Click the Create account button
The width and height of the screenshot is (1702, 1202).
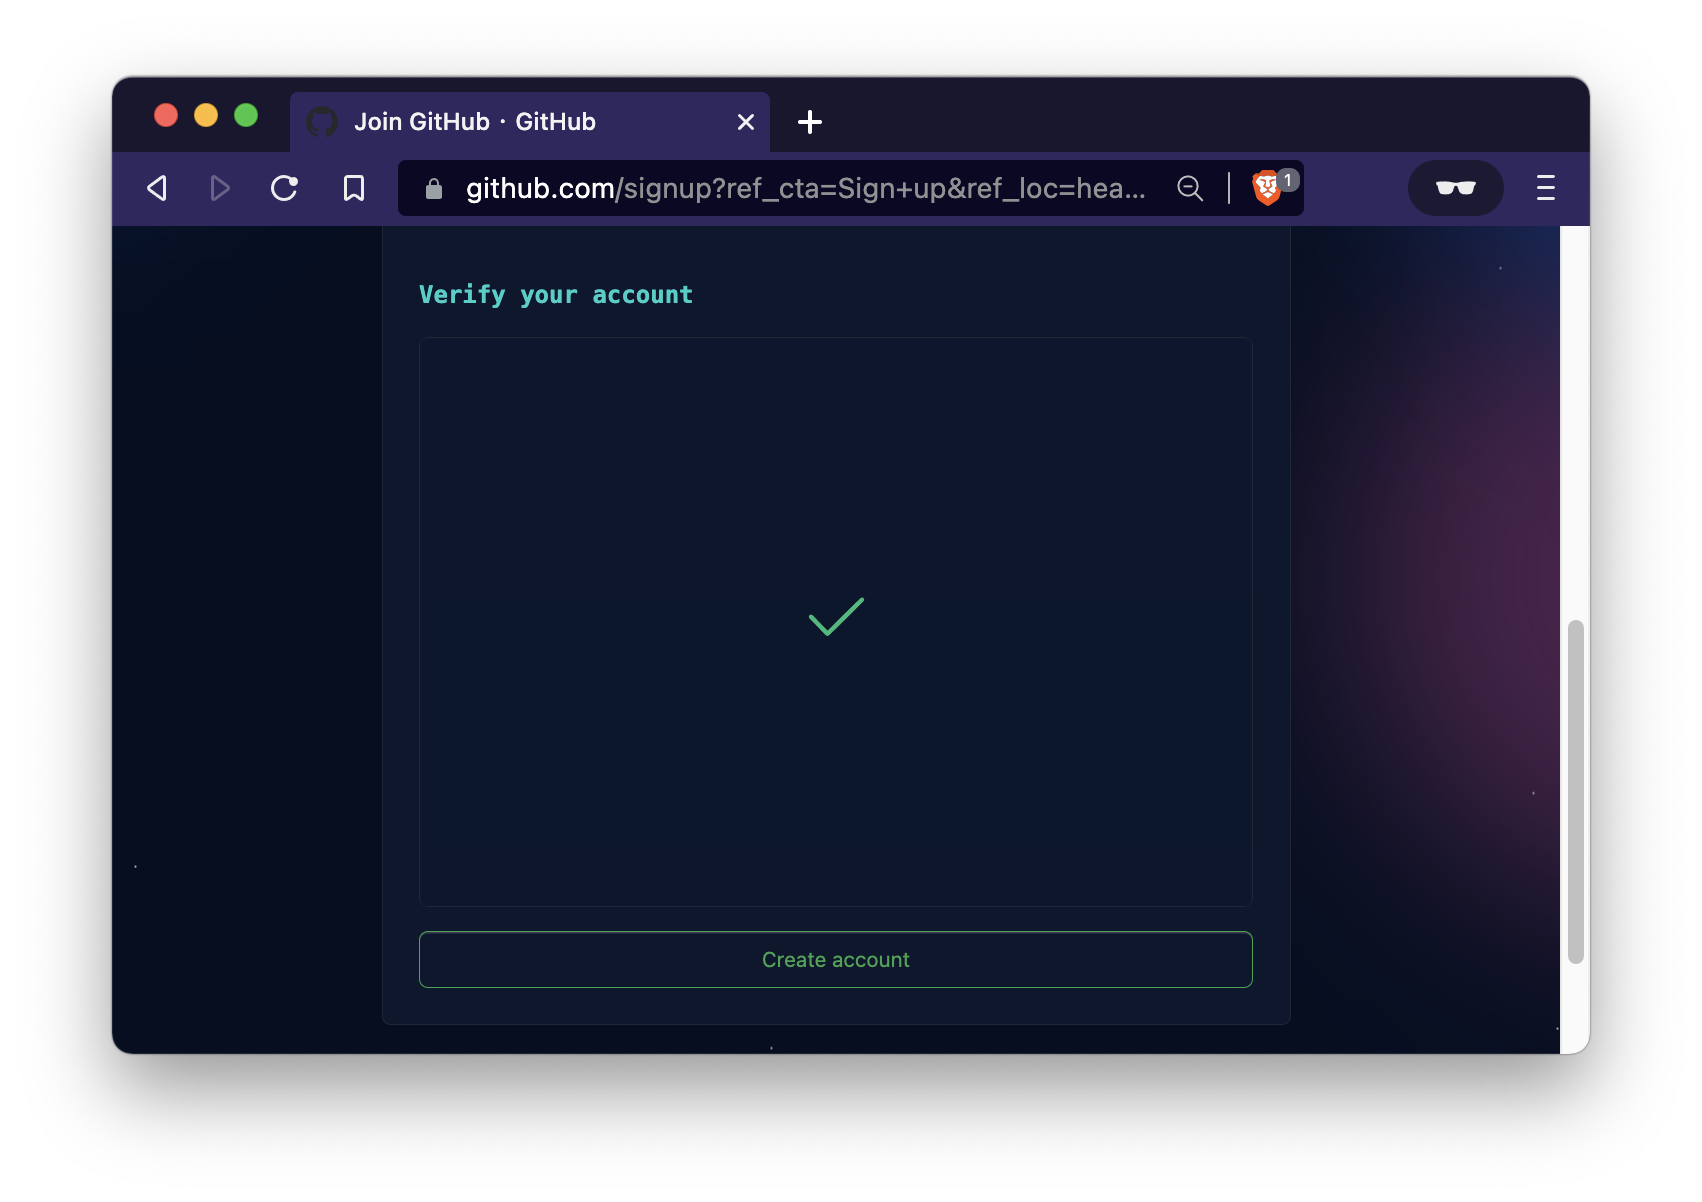click(836, 959)
